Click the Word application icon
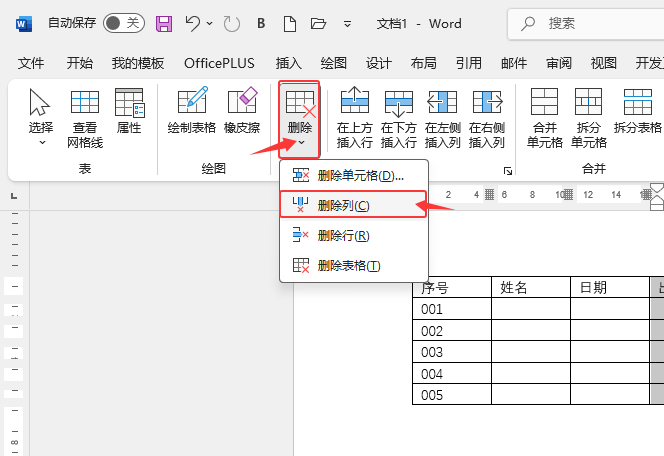 tap(24, 24)
